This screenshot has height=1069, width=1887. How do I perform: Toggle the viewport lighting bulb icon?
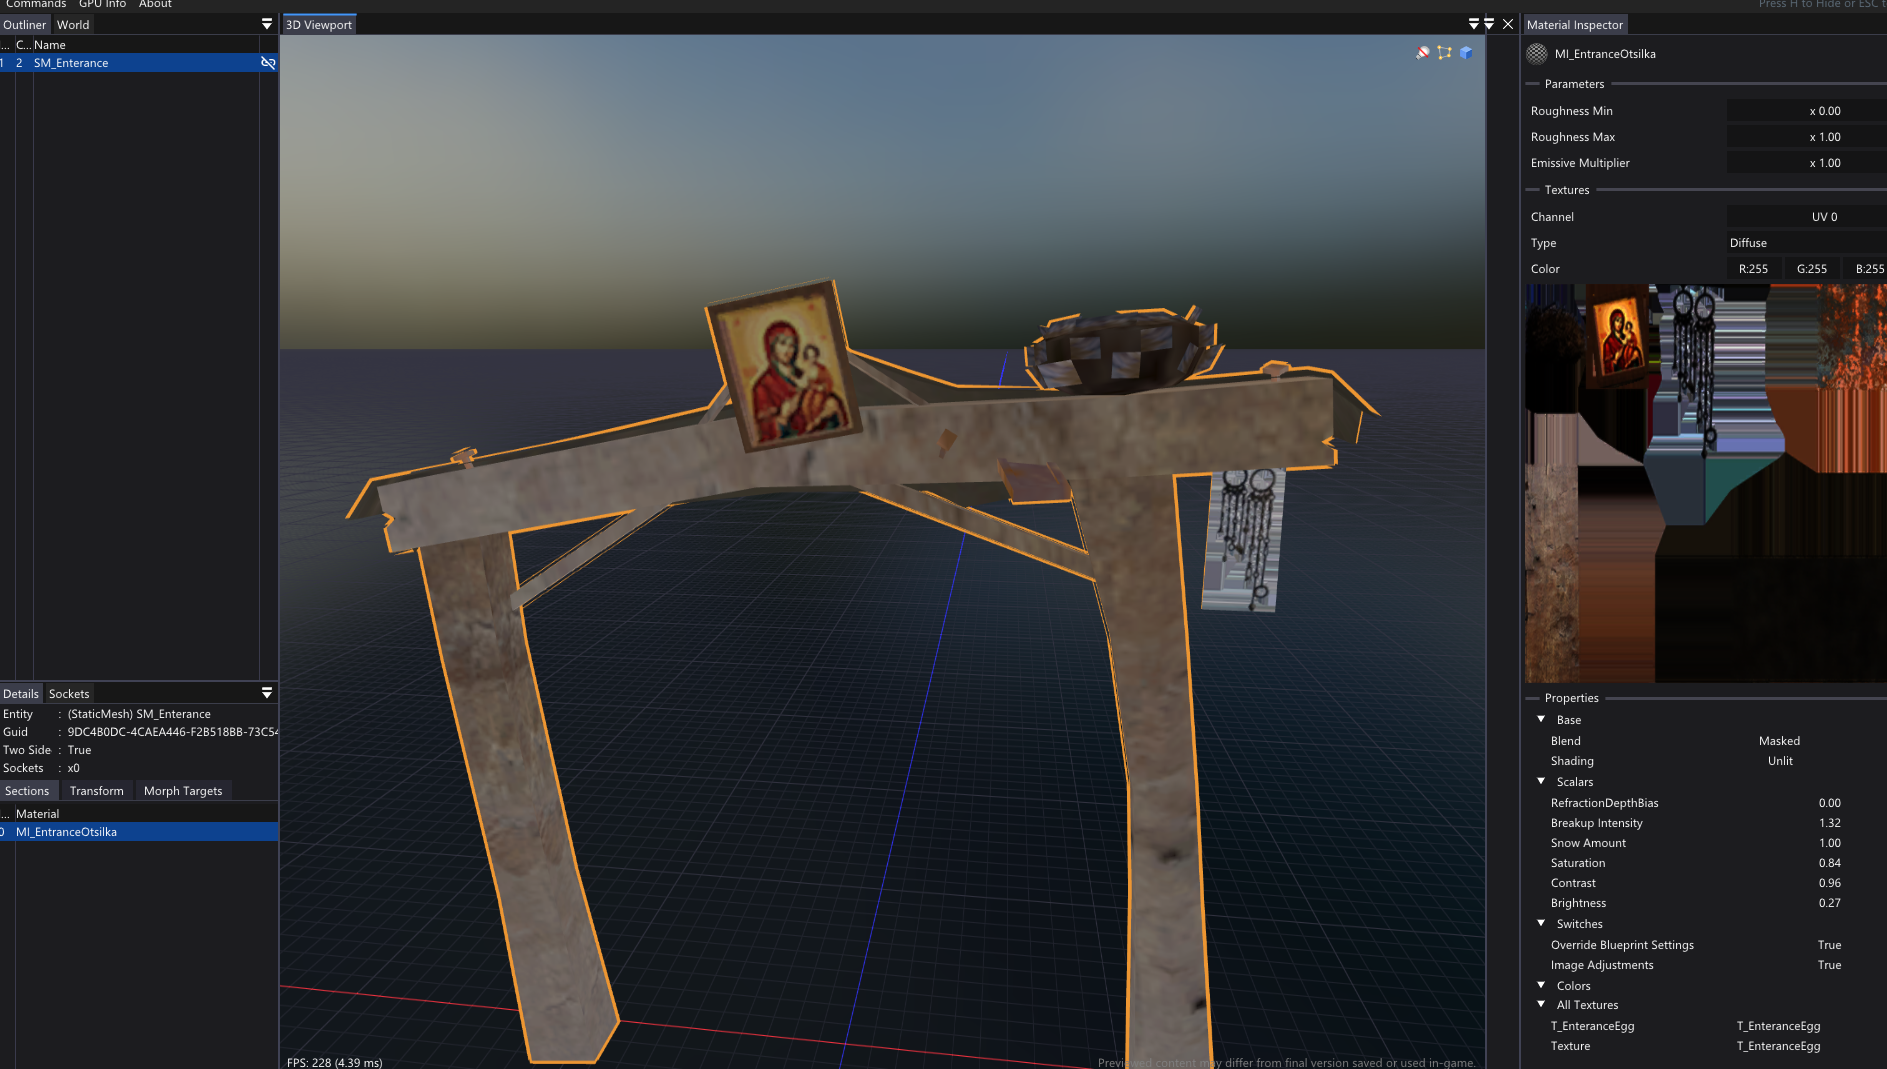tap(1423, 52)
